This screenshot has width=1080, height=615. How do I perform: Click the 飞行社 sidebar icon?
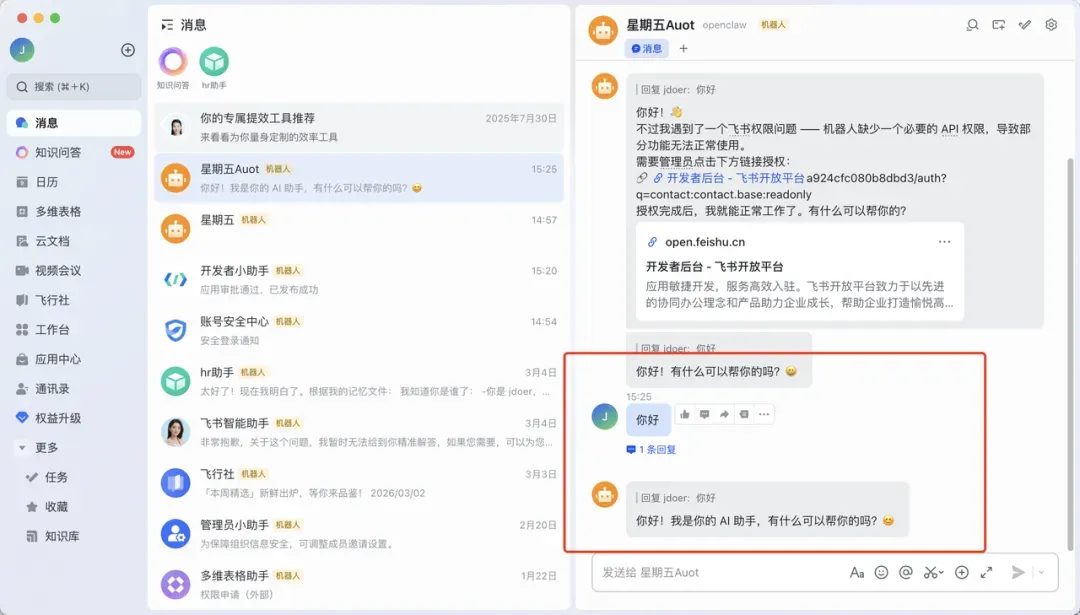coord(22,300)
